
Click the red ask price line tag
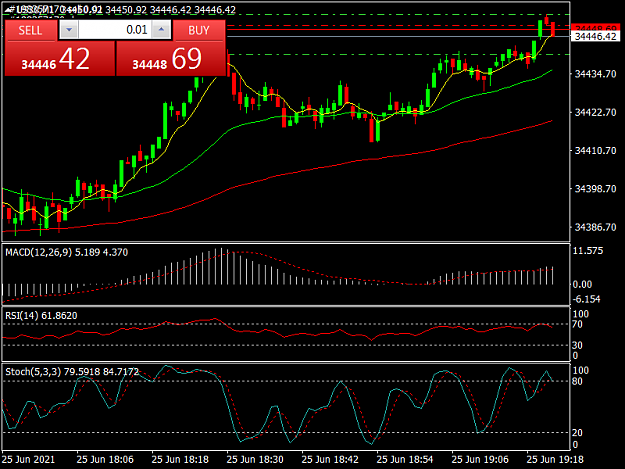coord(596,28)
